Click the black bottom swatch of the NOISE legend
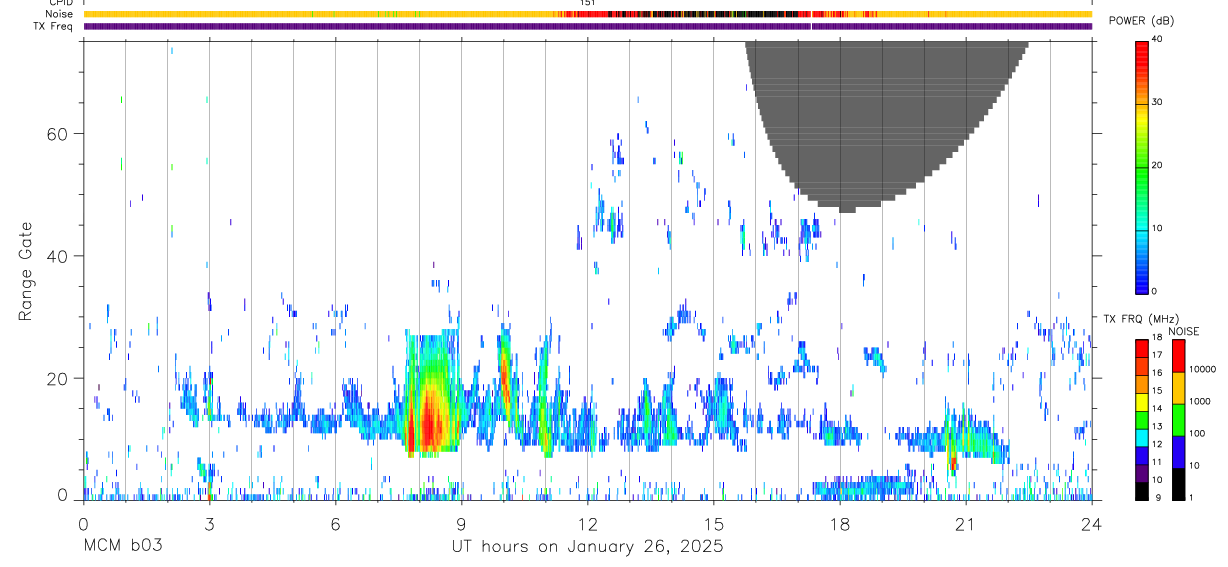1228x567 pixels. pos(1179,483)
